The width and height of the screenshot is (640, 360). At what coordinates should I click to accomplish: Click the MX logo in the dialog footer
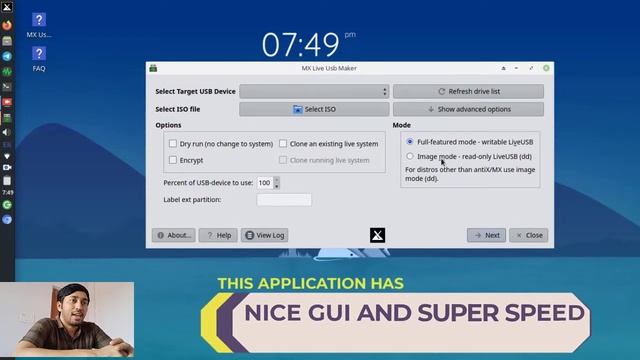378,235
